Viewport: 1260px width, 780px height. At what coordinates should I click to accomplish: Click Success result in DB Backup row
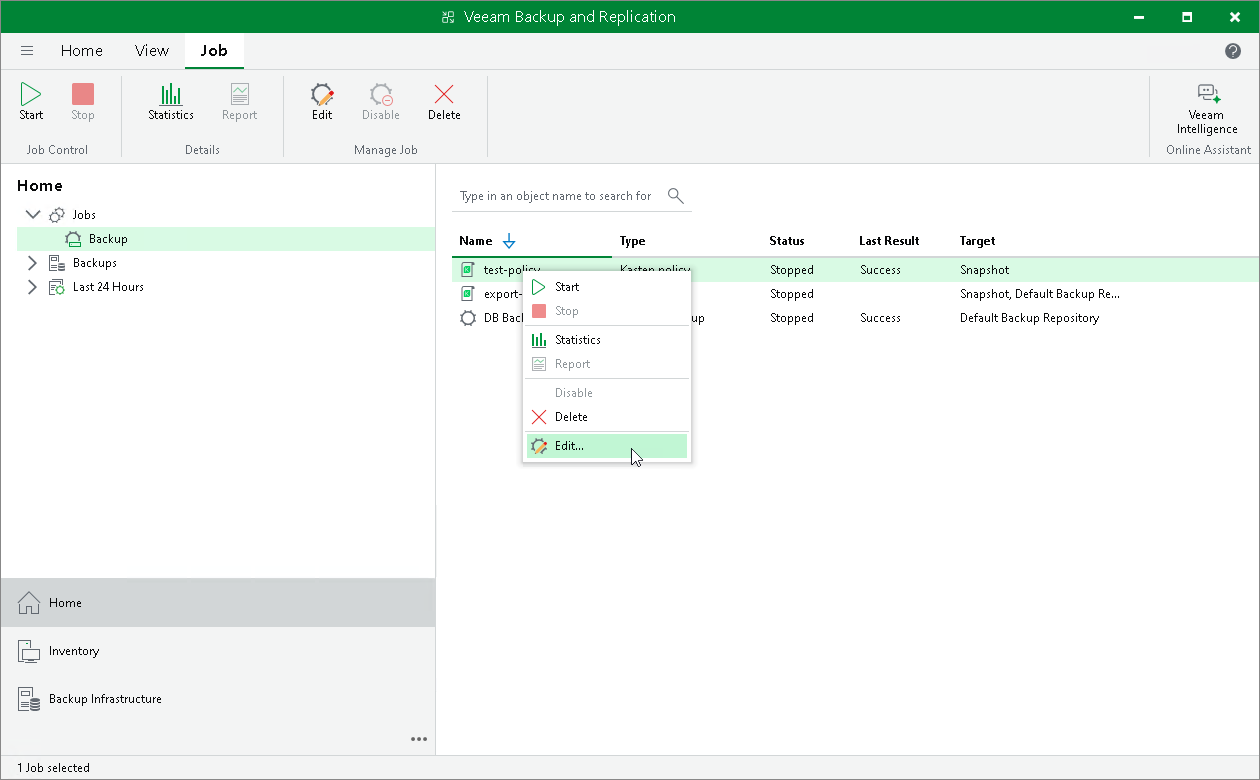(880, 318)
